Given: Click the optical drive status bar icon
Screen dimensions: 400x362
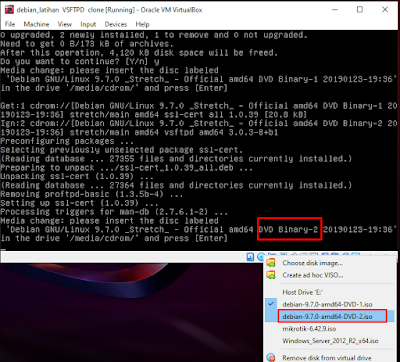Looking at the screenshot, I should (261, 257).
